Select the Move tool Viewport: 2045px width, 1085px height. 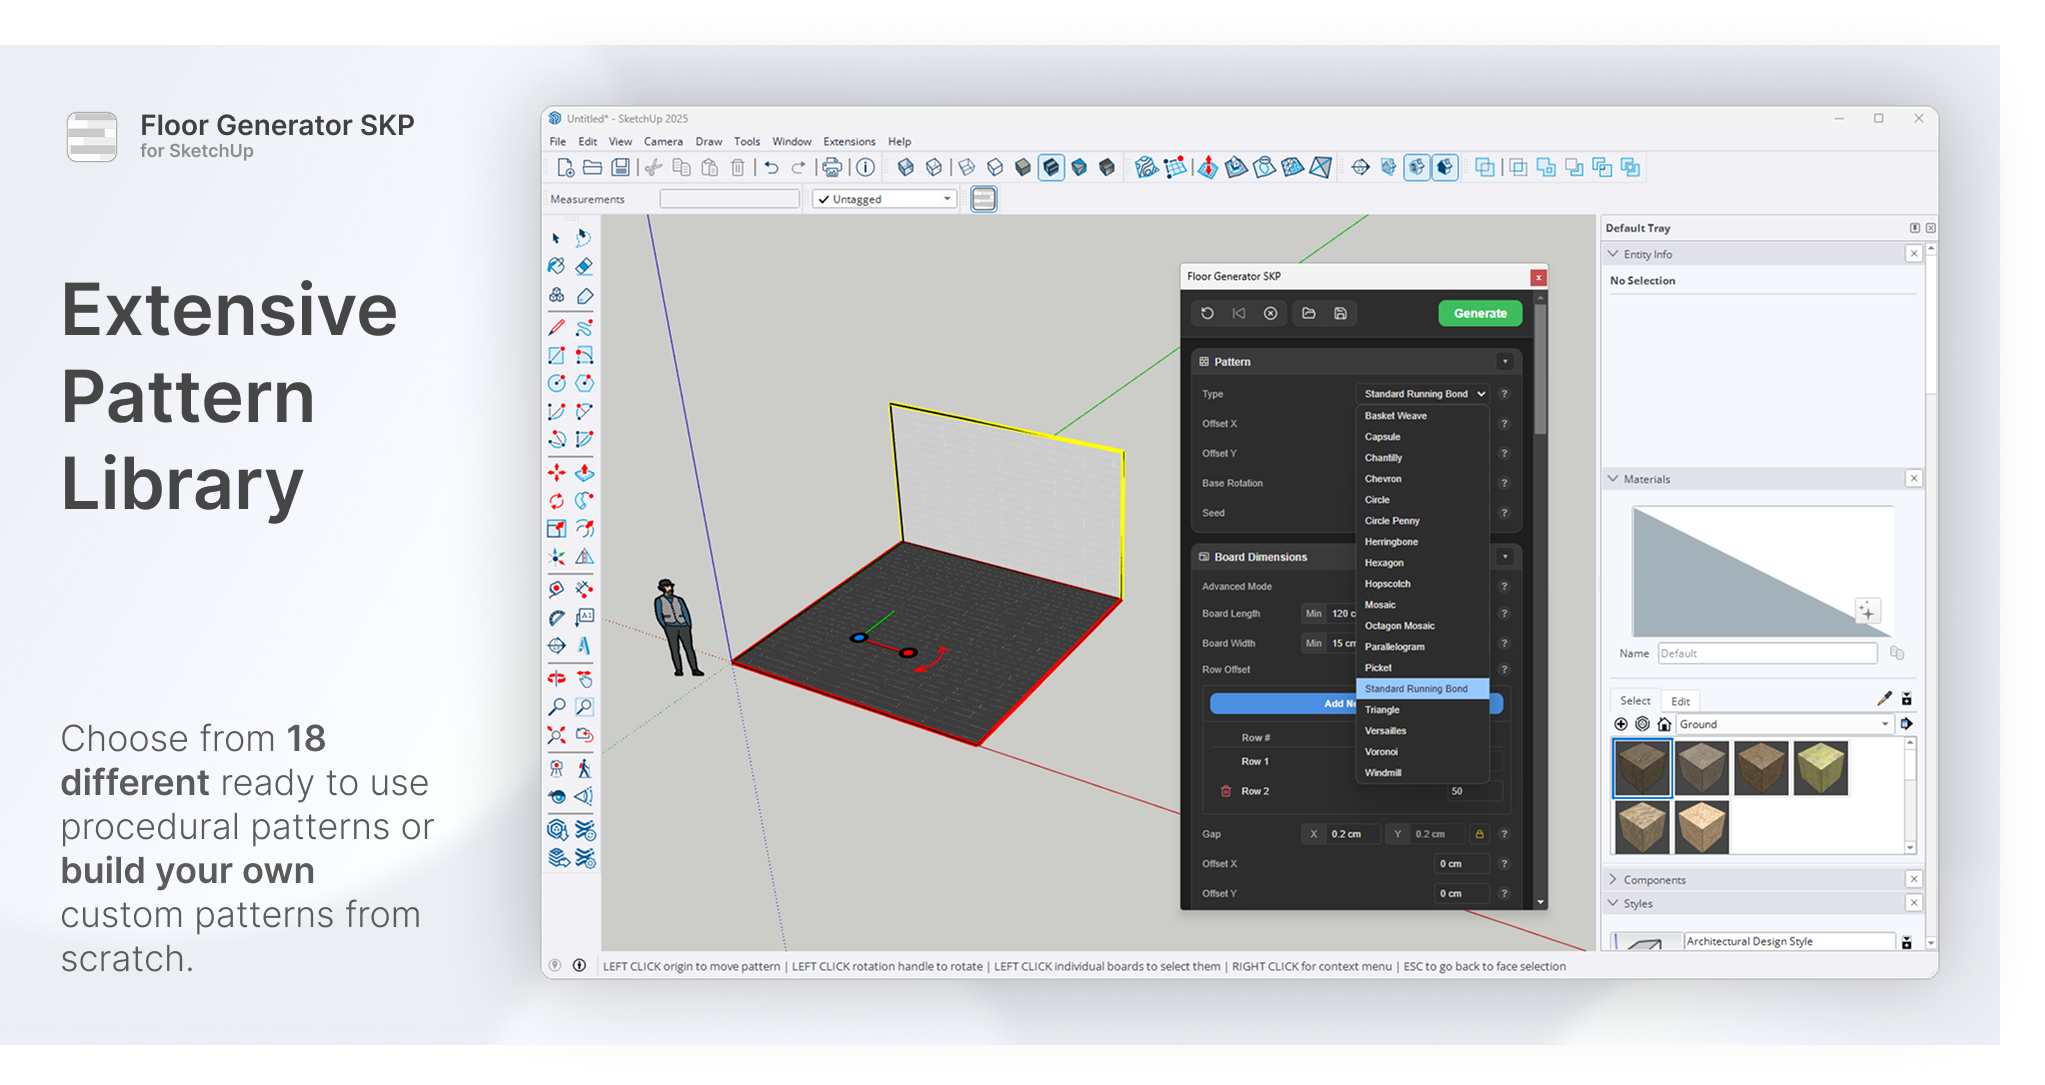556,472
